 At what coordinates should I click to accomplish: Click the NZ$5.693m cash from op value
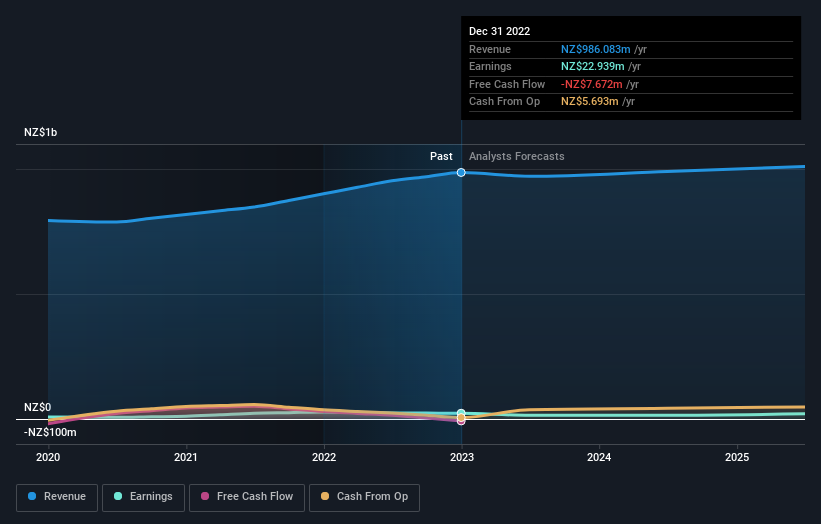[x=590, y=102]
